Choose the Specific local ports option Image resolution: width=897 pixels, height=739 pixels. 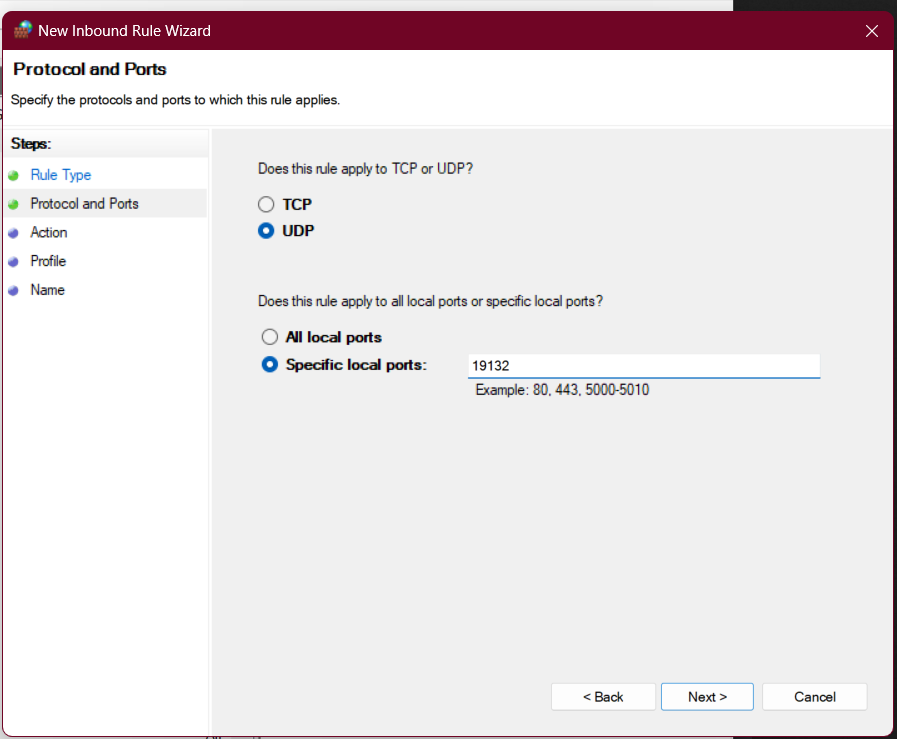click(x=269, y=365)
